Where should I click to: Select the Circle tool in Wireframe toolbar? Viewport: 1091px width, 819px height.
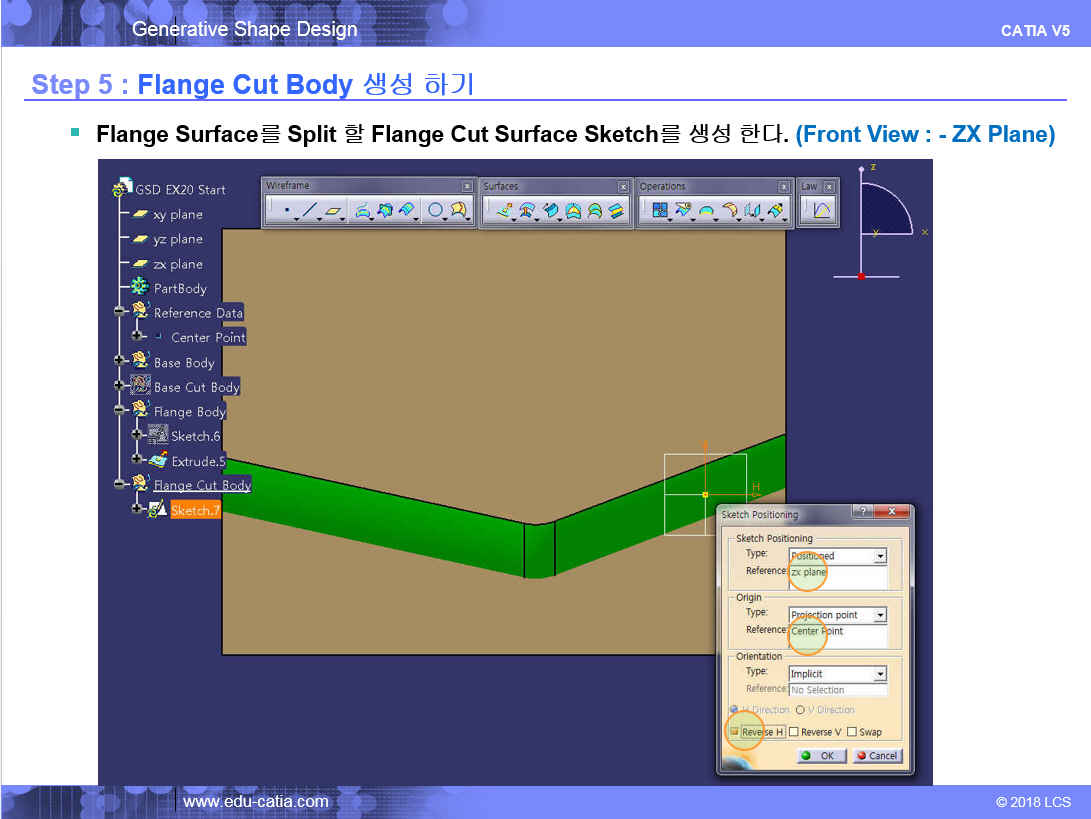435,210
